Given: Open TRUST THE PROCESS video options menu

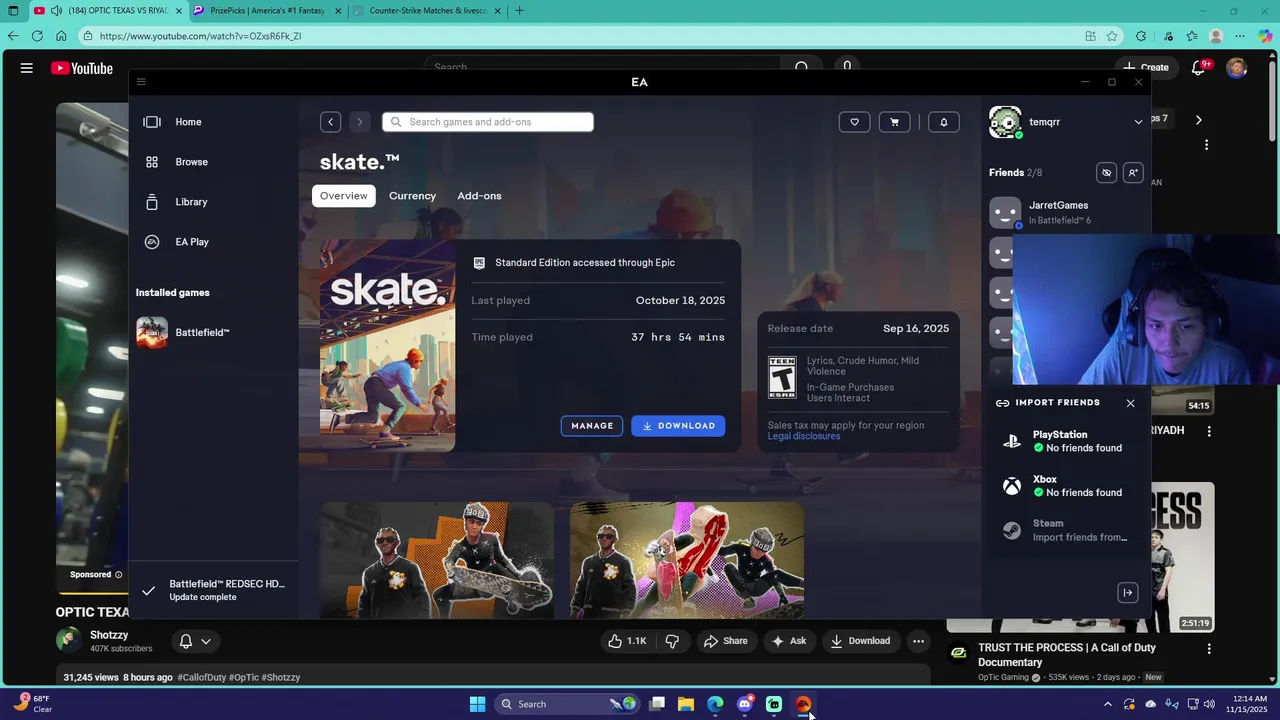Looking at the screenshot, I should pyautogui.click(x=1209, y=649).
